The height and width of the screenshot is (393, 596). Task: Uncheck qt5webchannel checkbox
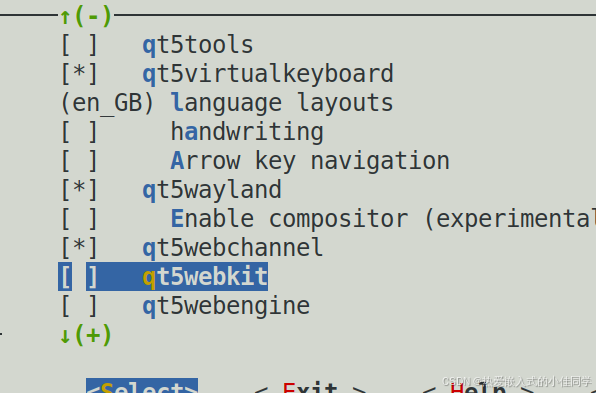click(x=79, y=248)
